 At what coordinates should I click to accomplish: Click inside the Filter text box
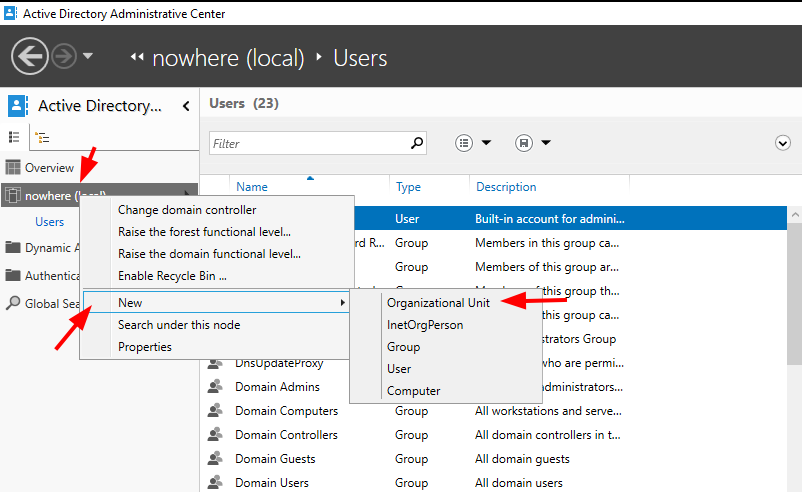(309, 144)
